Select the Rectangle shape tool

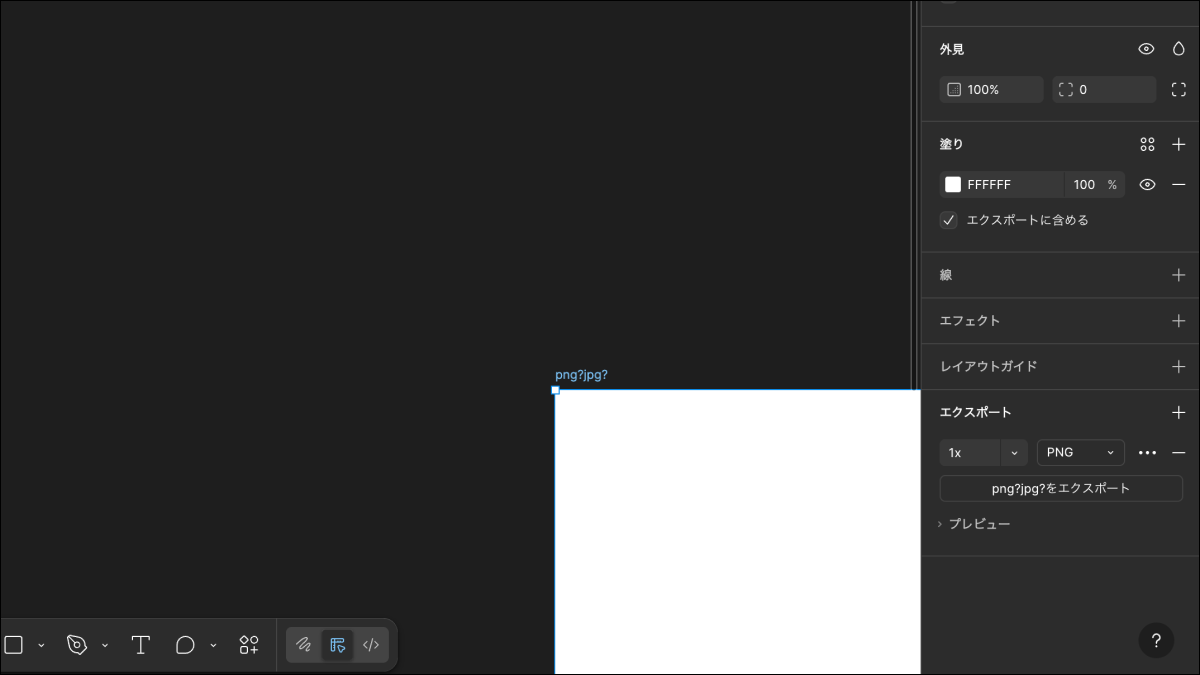[x=14, y=645]
